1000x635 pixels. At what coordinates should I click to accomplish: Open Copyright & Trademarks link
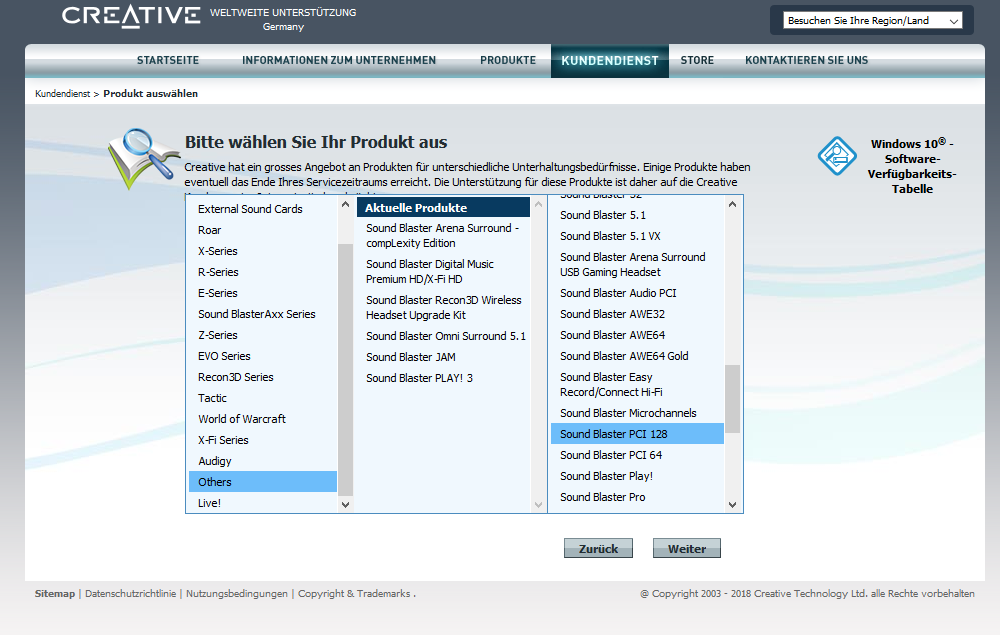(354, 594)
